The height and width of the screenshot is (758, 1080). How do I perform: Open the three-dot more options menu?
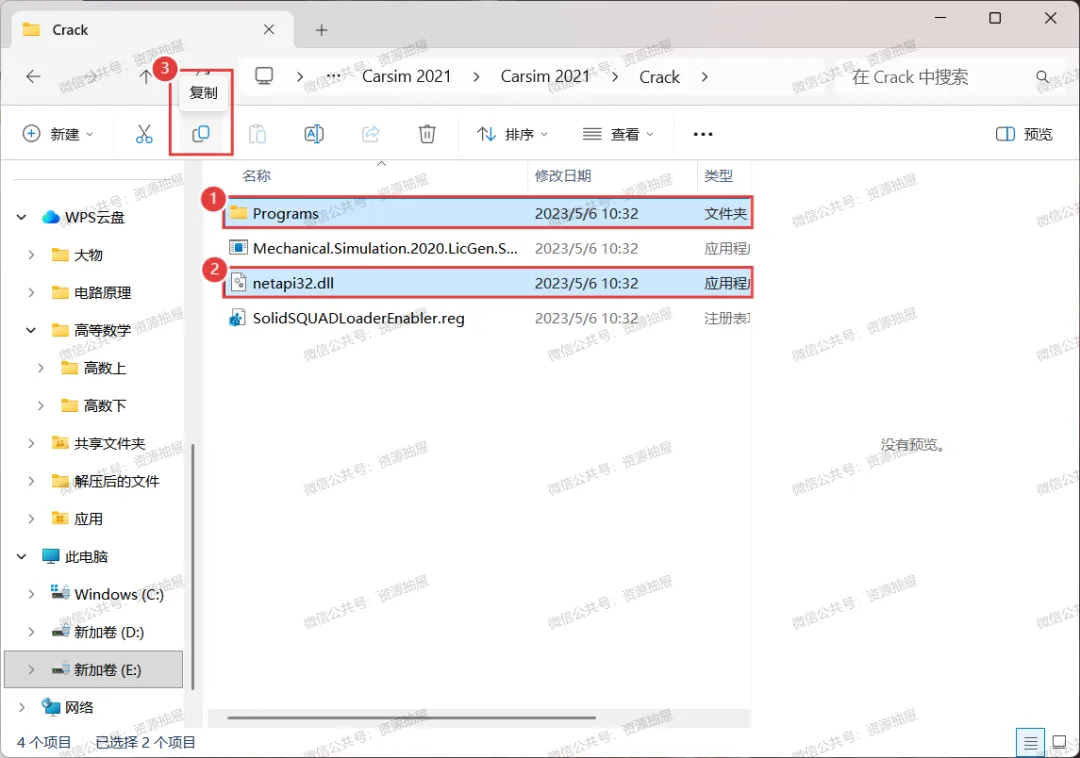coord(703,134)
